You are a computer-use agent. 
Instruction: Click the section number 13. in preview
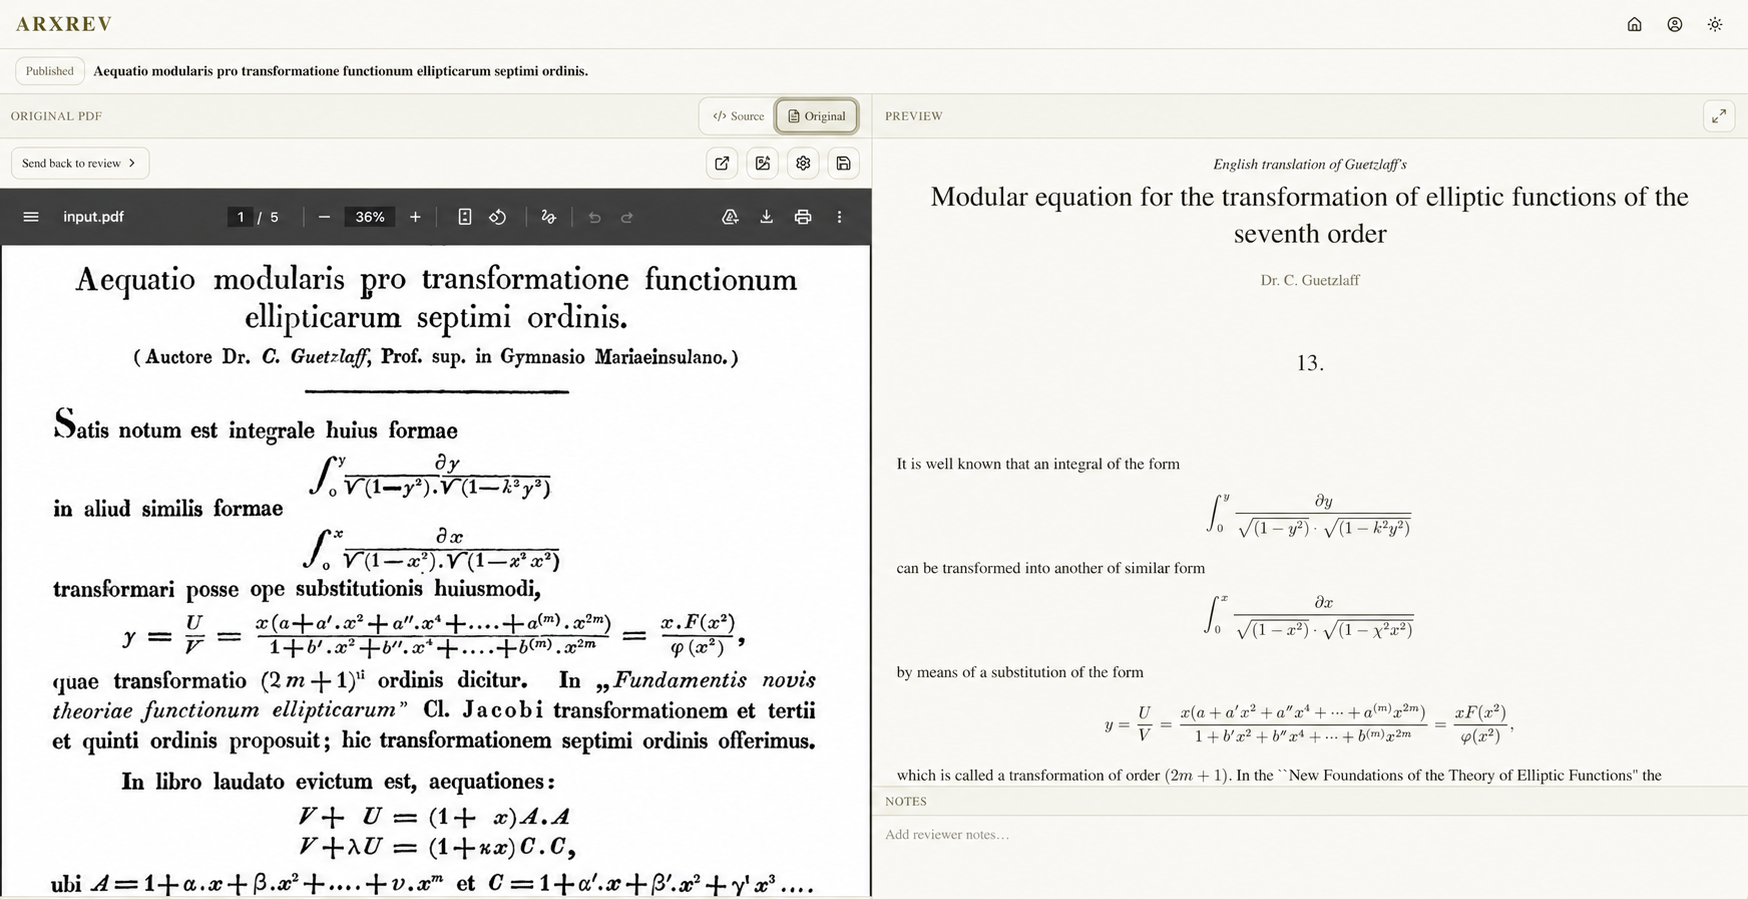(x=1309, y=363)
